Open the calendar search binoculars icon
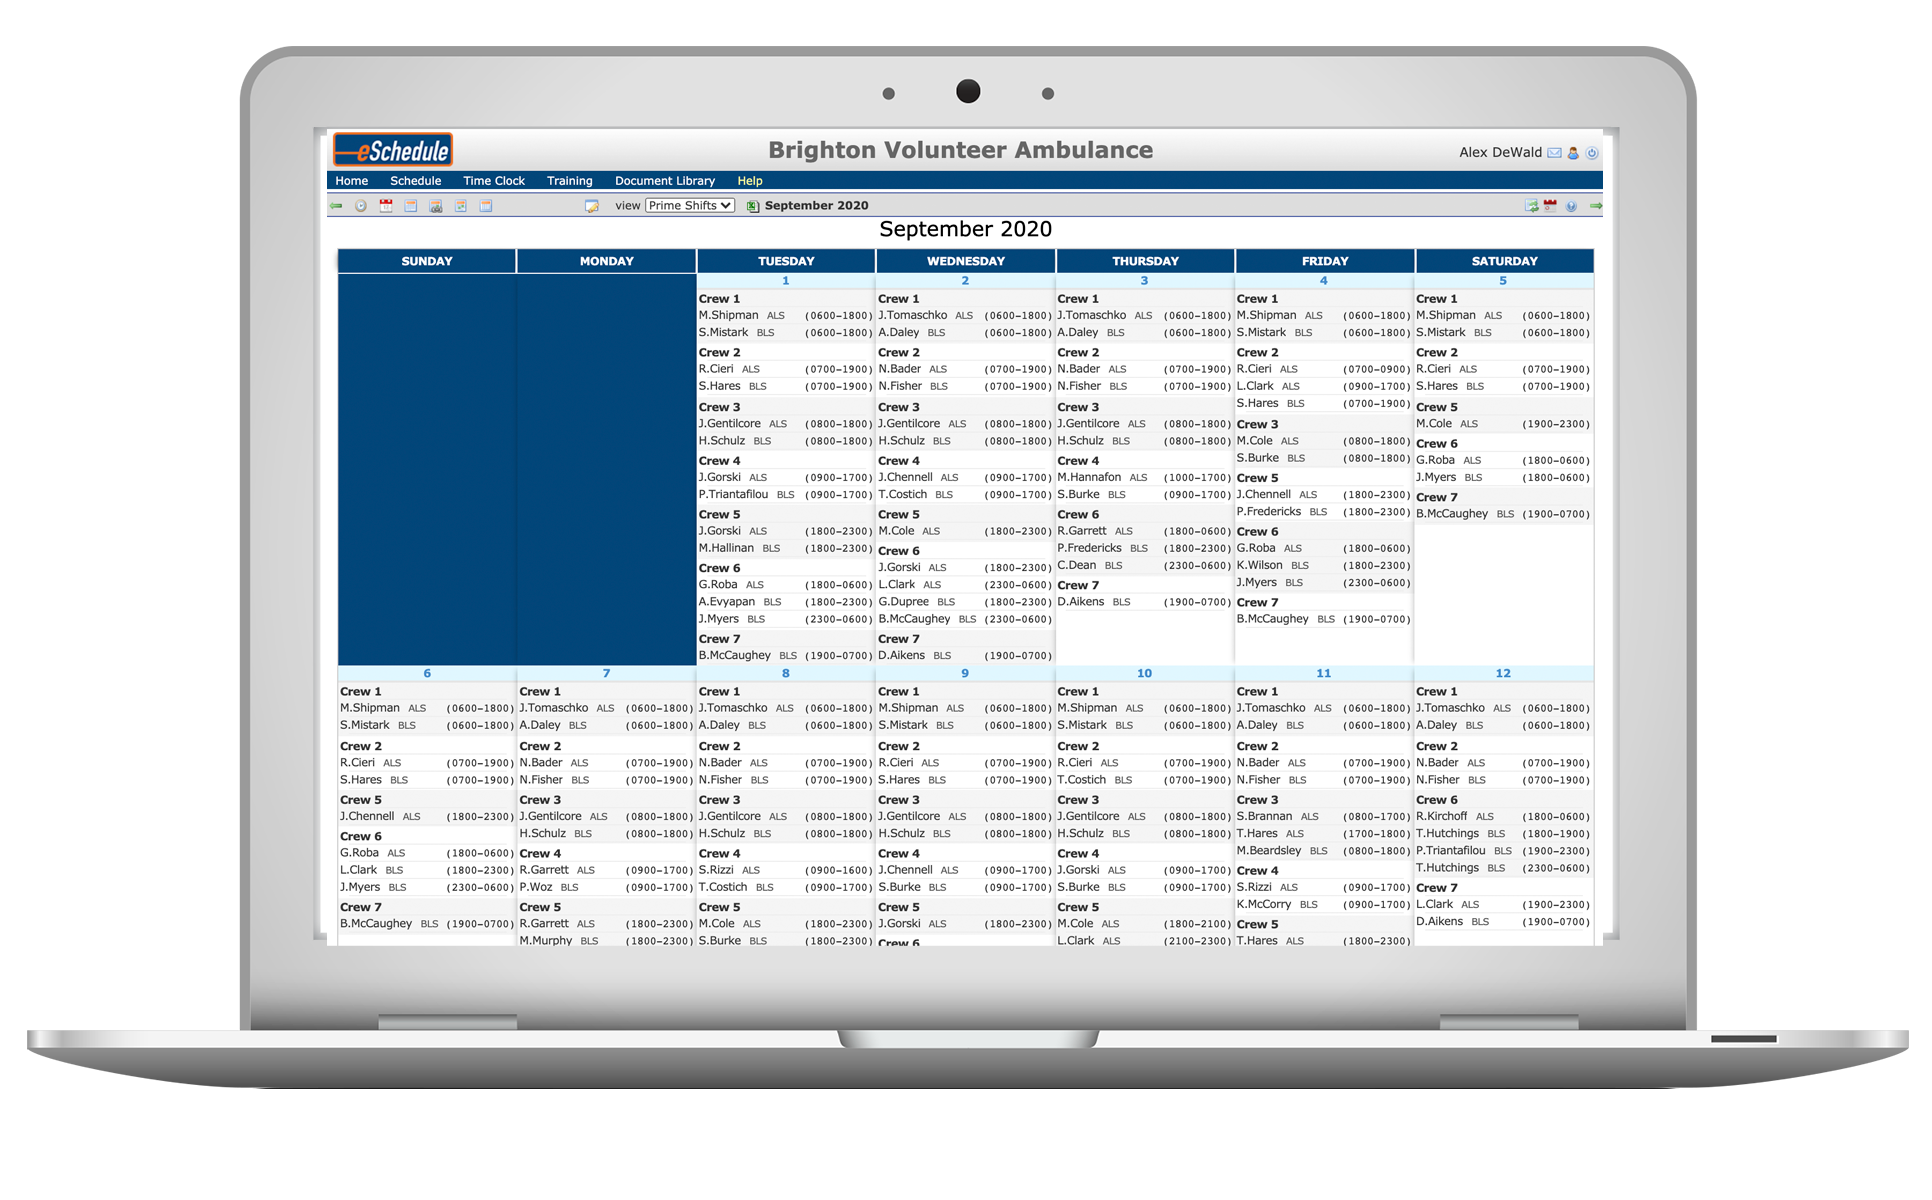Screen dimensions: 1932x1200 click(436, 206)
